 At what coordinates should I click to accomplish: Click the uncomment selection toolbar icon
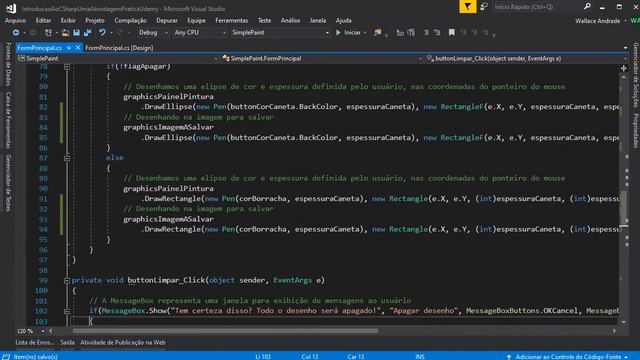point(437,33)
